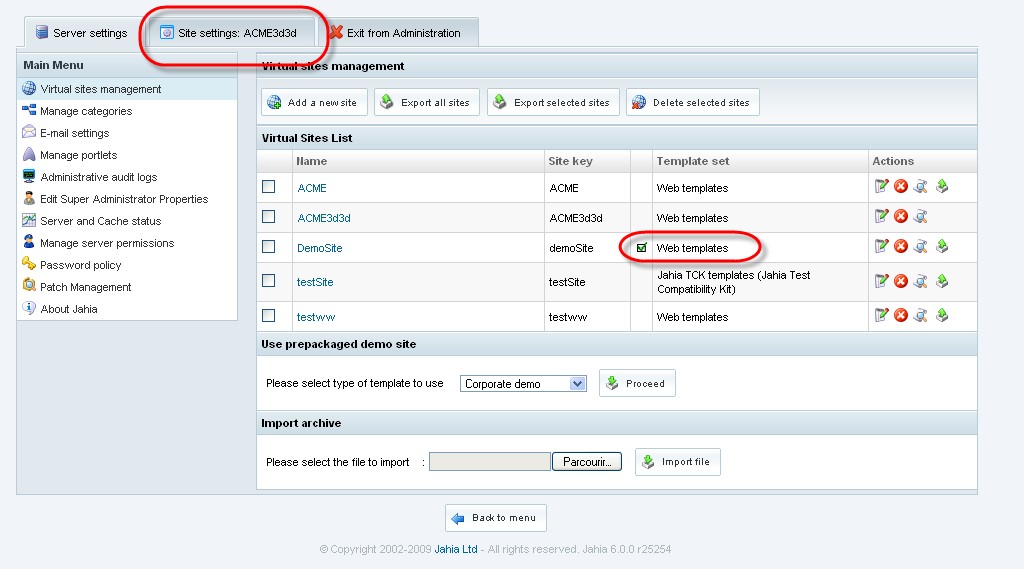Tick the checkbox for ACME site
This screenshot has height=569, width=1024.
click(268, 187)
